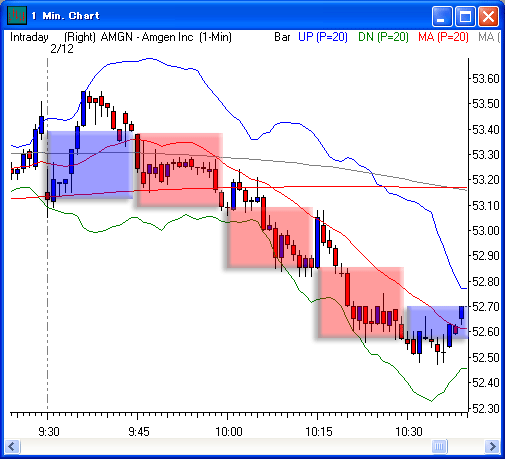Click the 10:15 time axis label
The height and width of the screenshot is (459, 505).
(319, 432)
